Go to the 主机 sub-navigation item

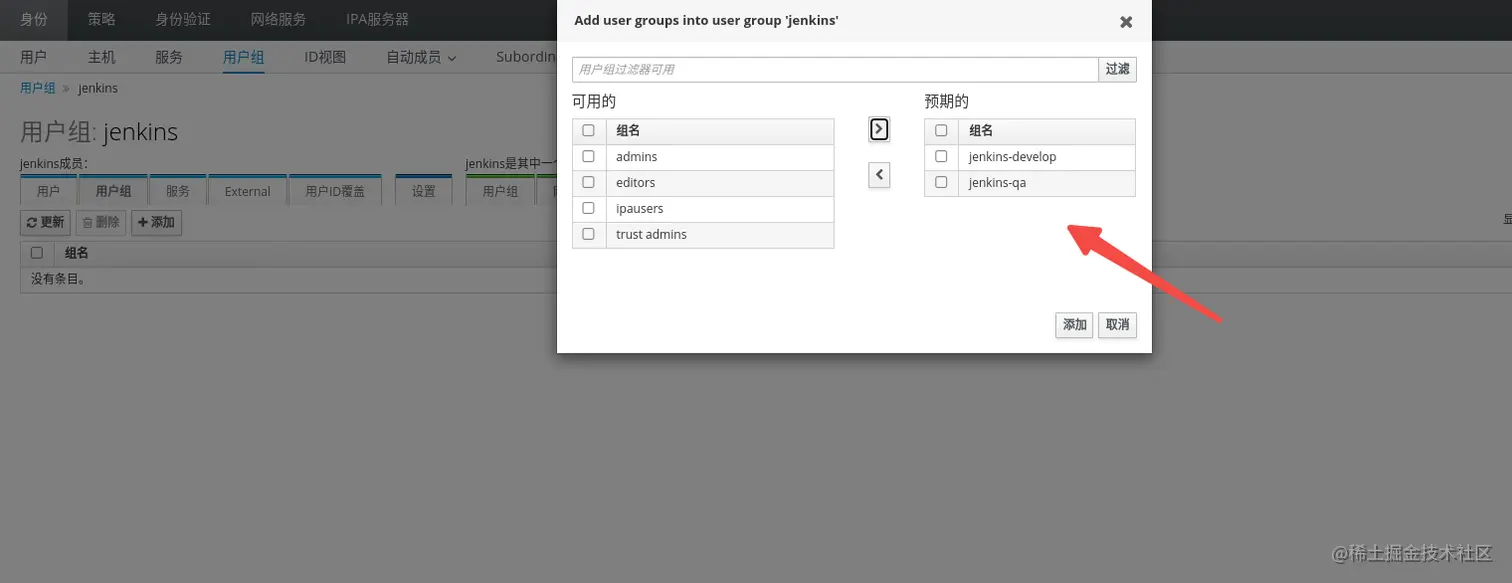point(101,57)
